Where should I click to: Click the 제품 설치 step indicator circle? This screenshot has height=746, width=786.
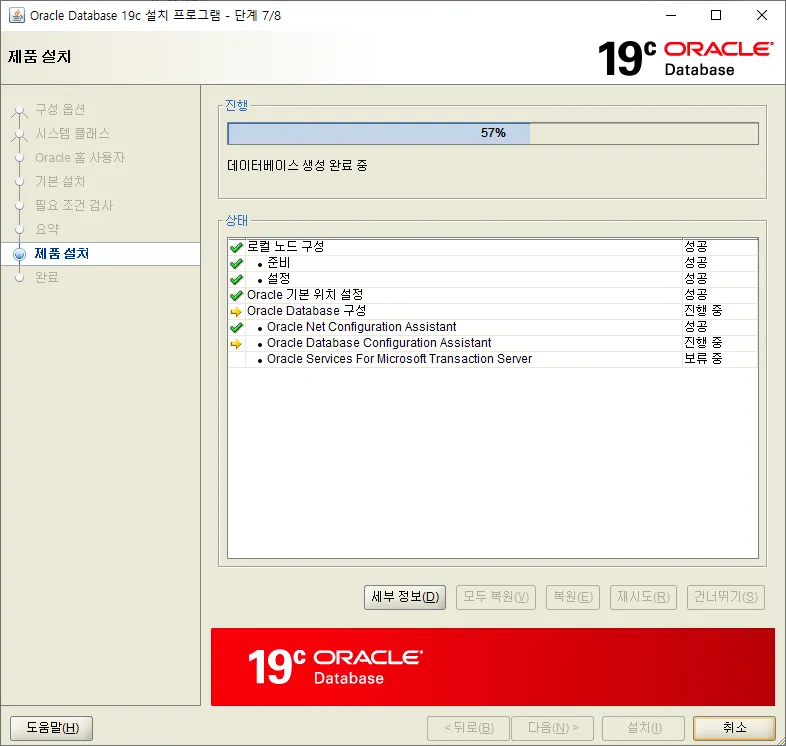[19, 254]
